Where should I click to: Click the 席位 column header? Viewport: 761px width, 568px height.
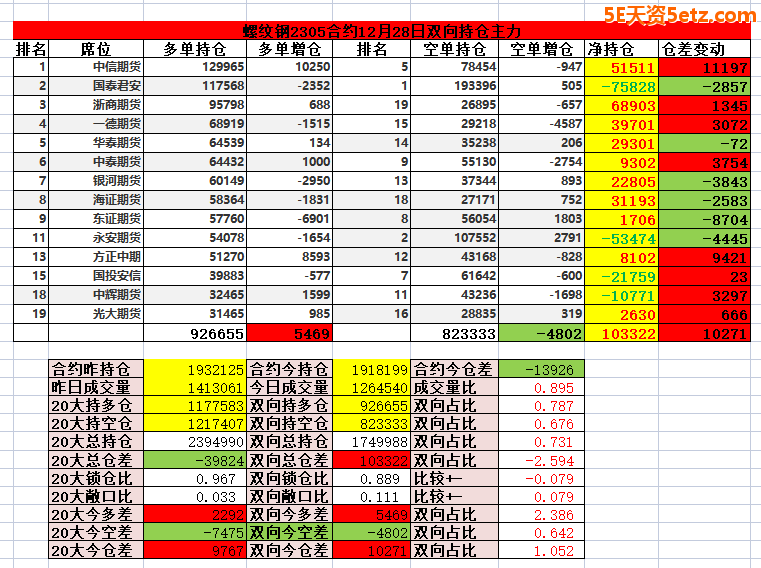pyautogui.click(x=96, y=49)
